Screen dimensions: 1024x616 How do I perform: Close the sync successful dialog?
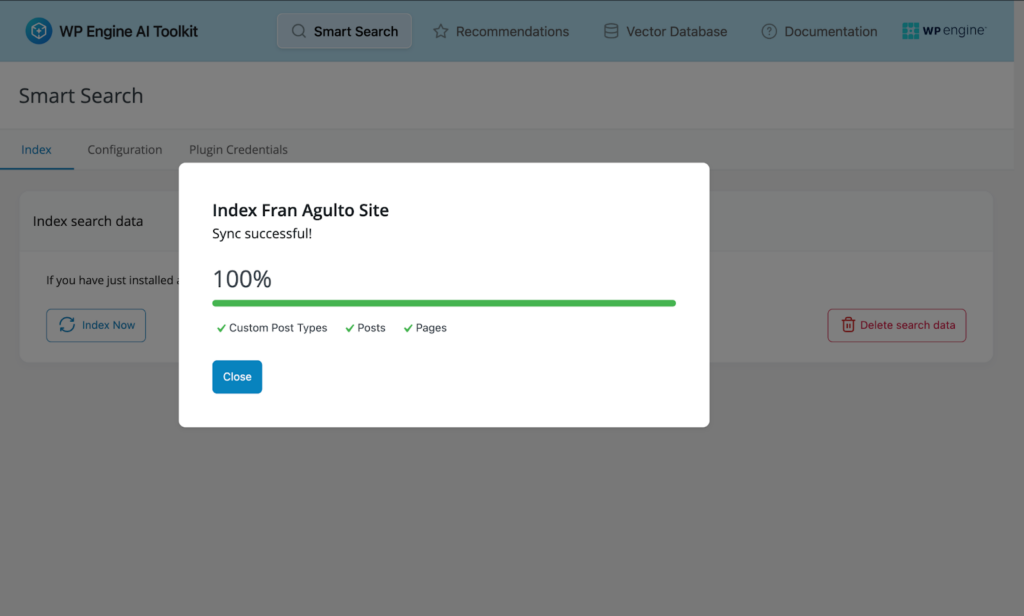point(237,377)
